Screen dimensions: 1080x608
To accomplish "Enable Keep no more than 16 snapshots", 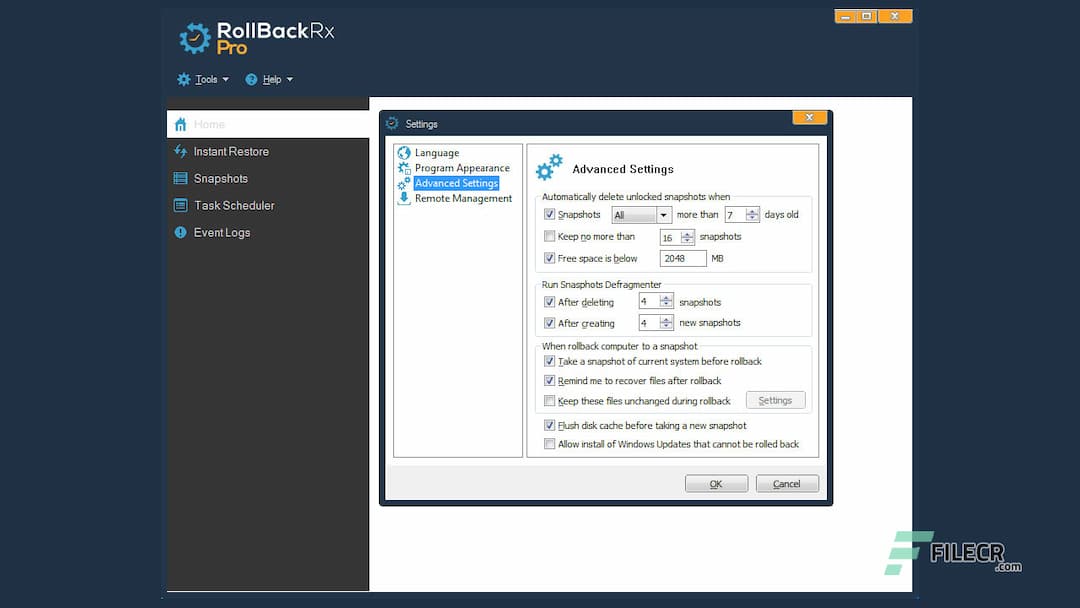I will [x=549, y=236].
